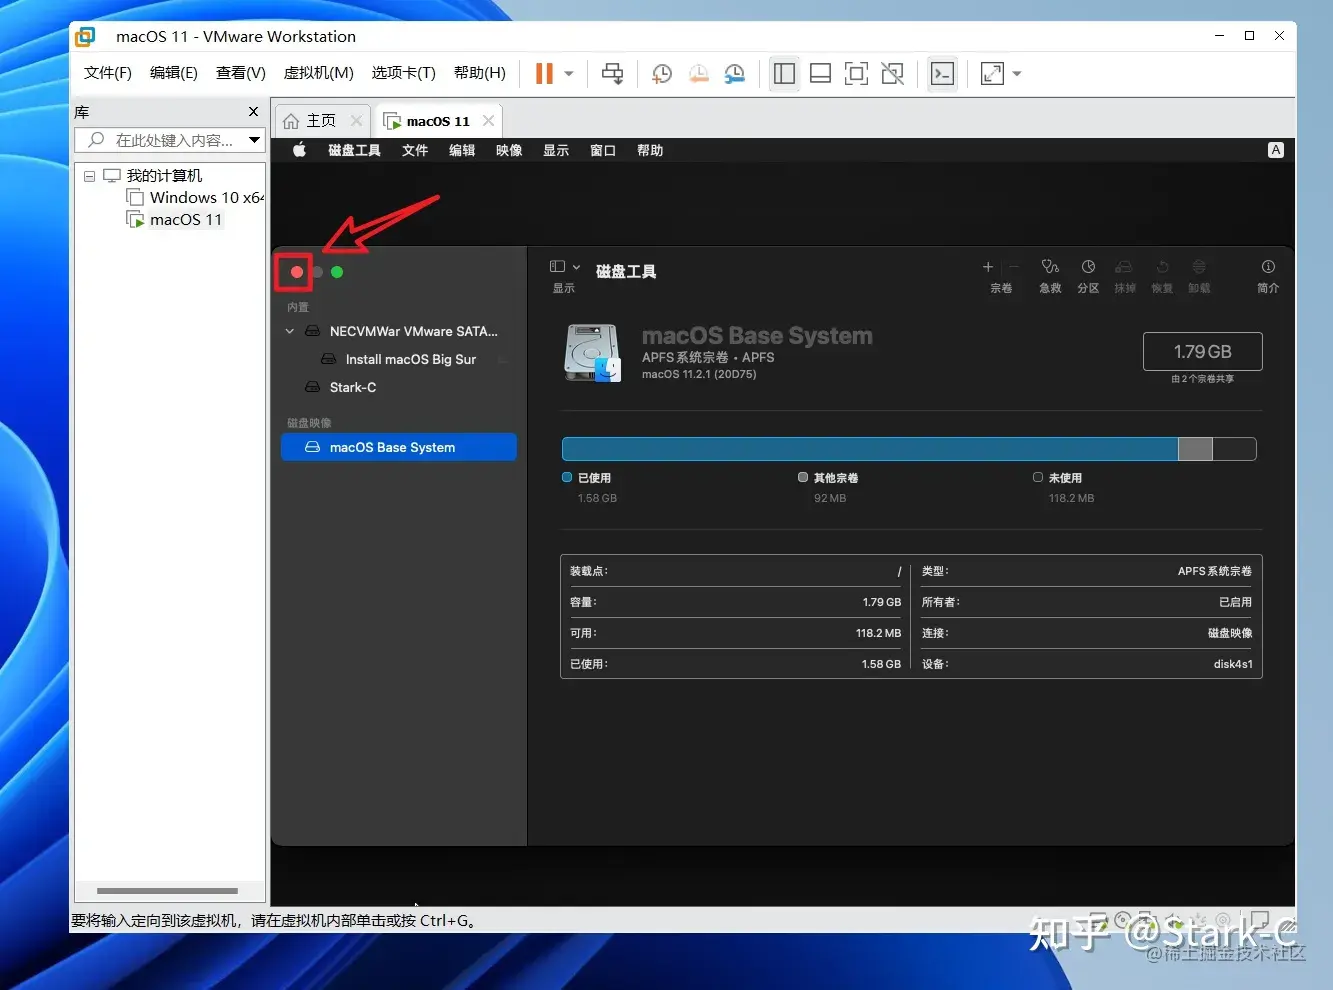Click the VMware enter full screen icon

point(856,73)
